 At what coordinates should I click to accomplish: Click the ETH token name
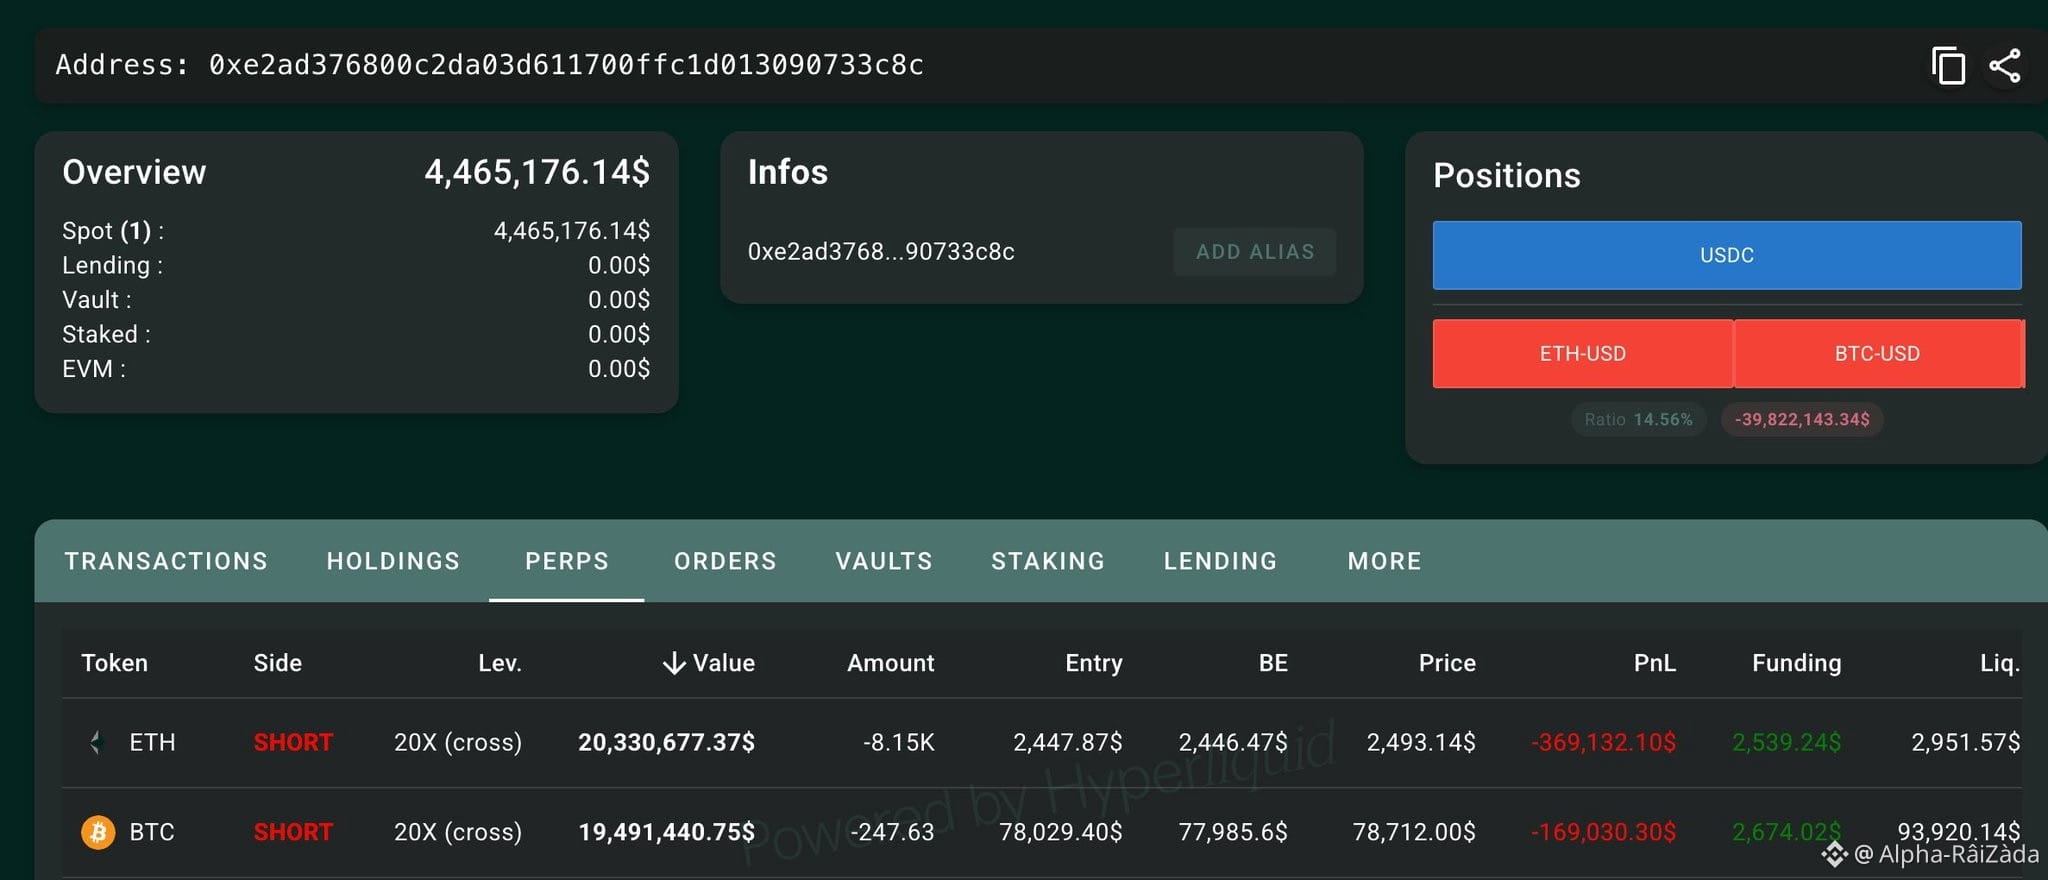click(152, 742)
